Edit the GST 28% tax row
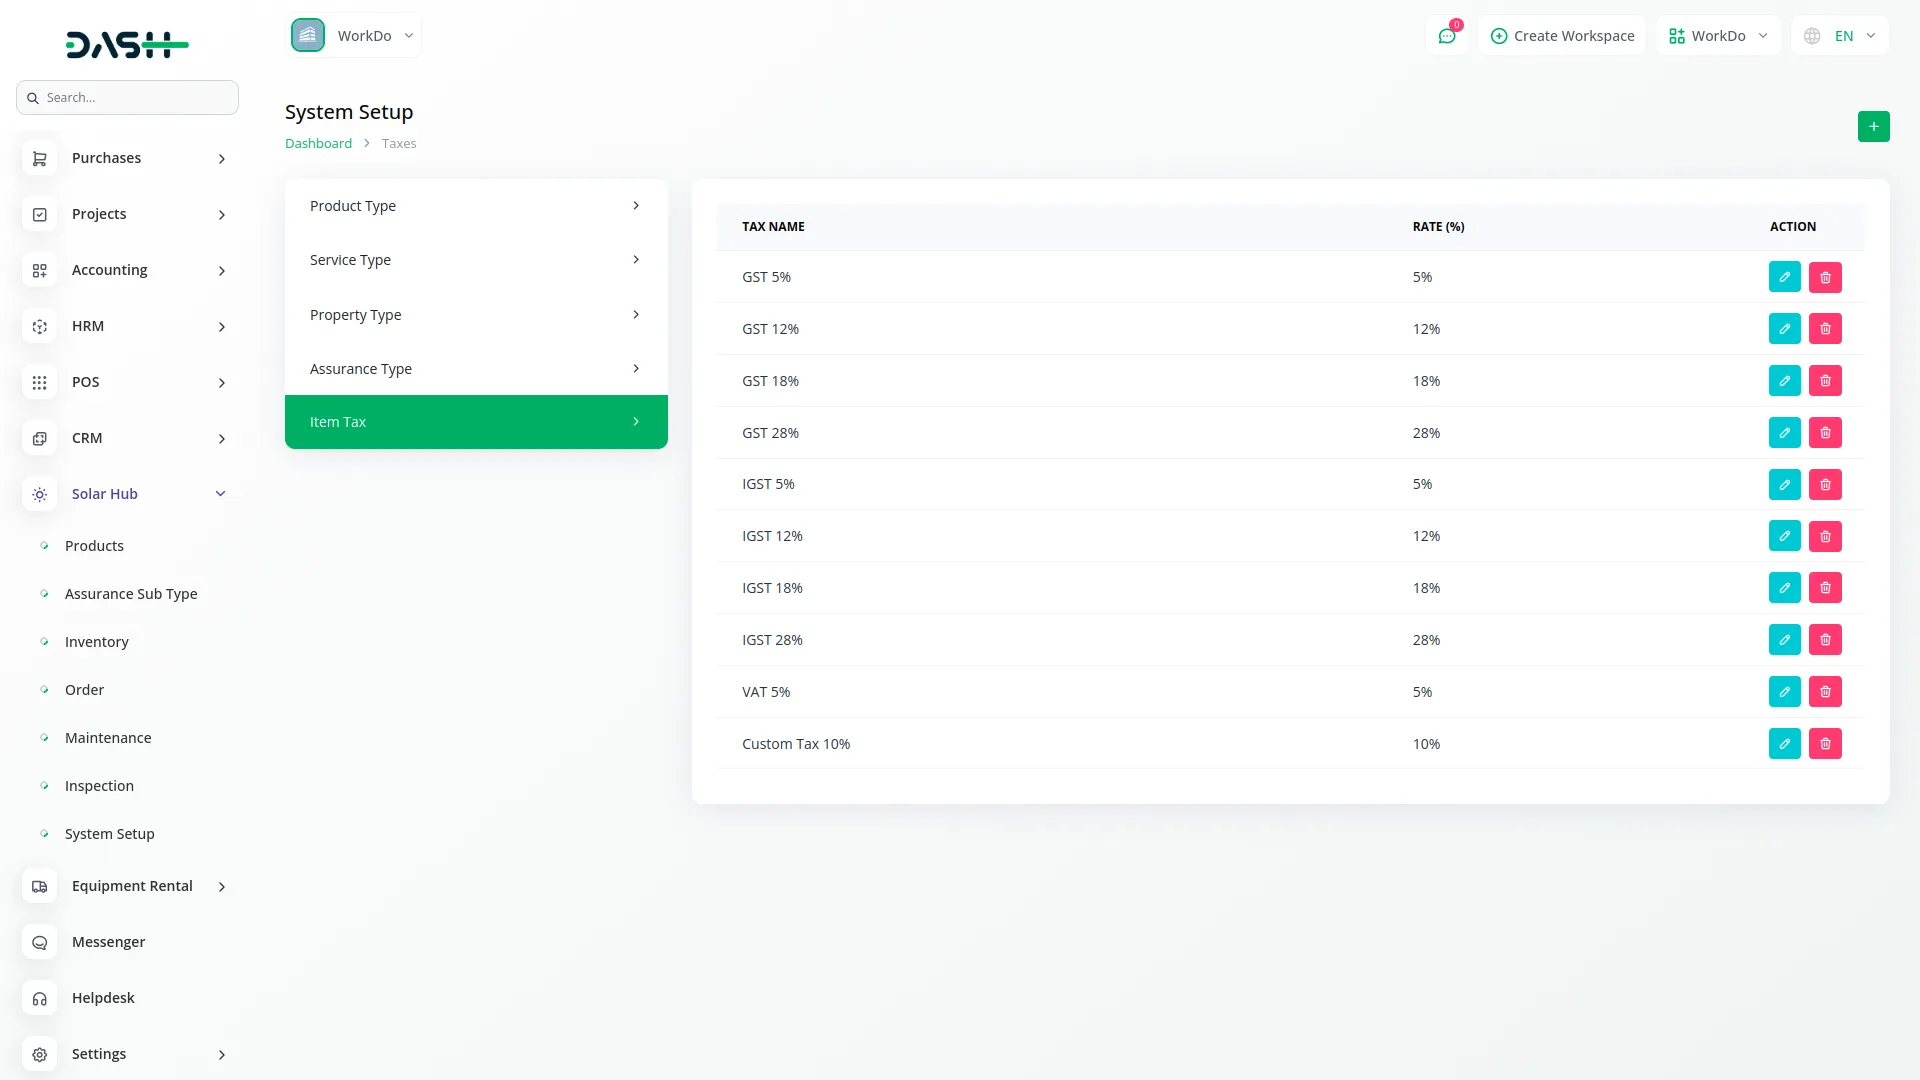This screenshot has width=1920, height=1080. (1784, 433)
